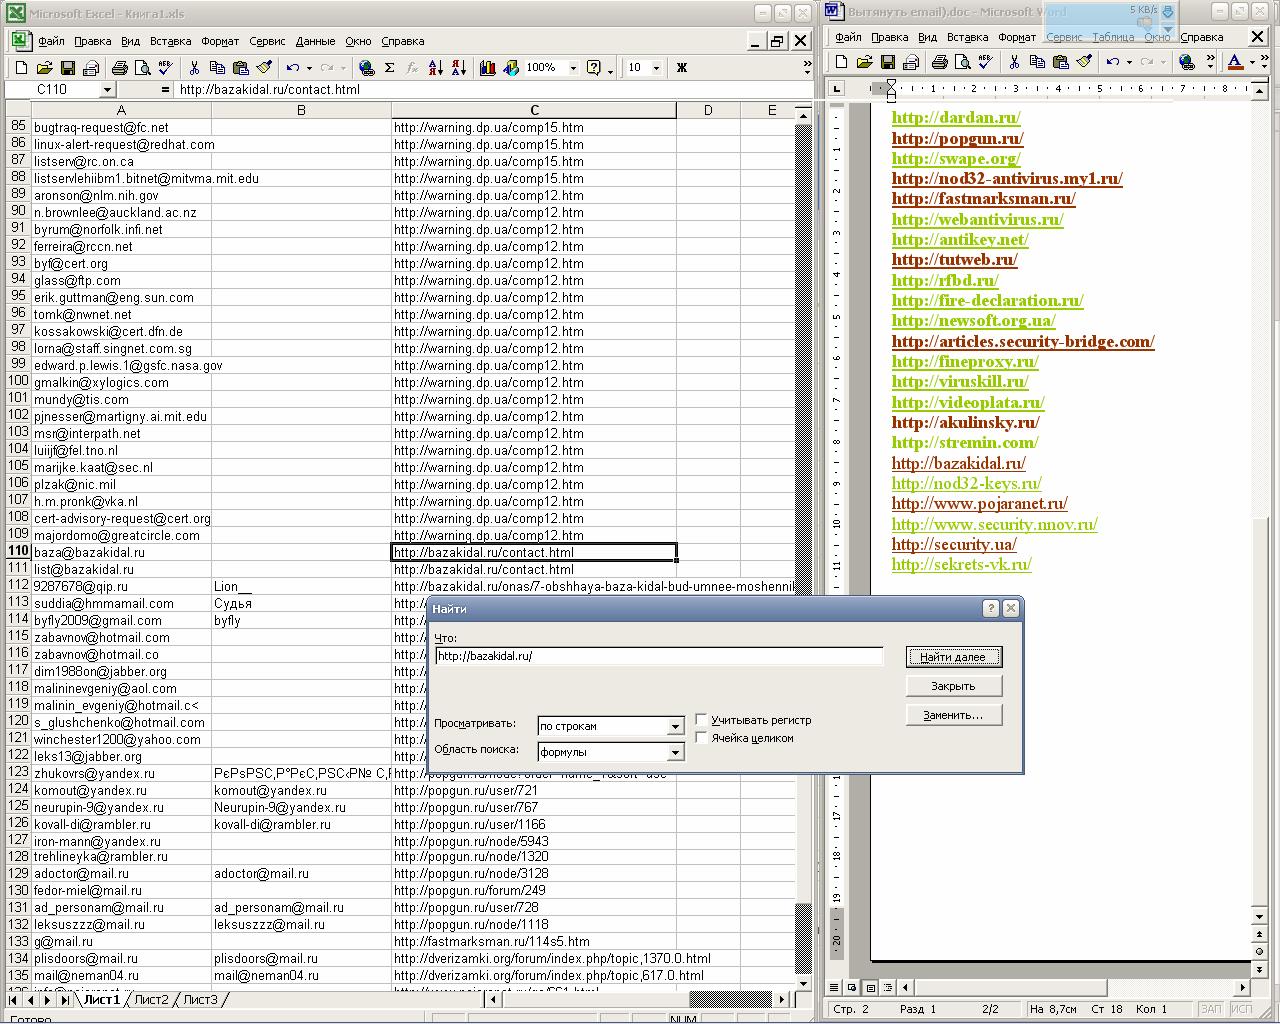Create a new Word document
Image resolution: width=1280 pixels, height=1024 pixels.
click(x=841, y=62)
